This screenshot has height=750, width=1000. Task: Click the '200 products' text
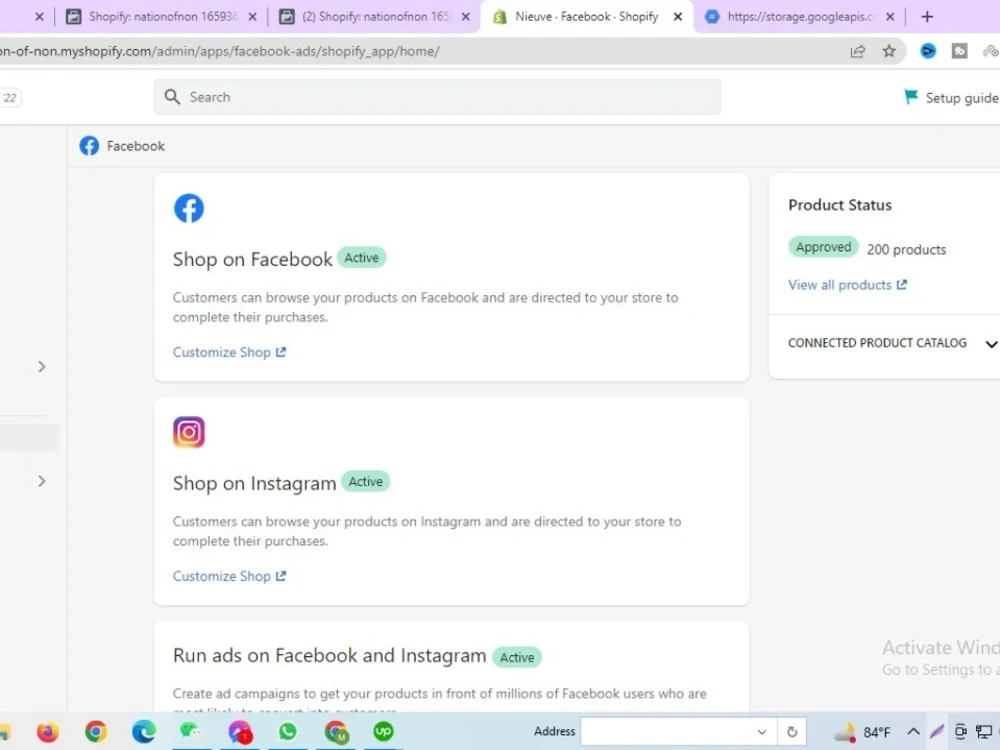[x=906, y=249]
